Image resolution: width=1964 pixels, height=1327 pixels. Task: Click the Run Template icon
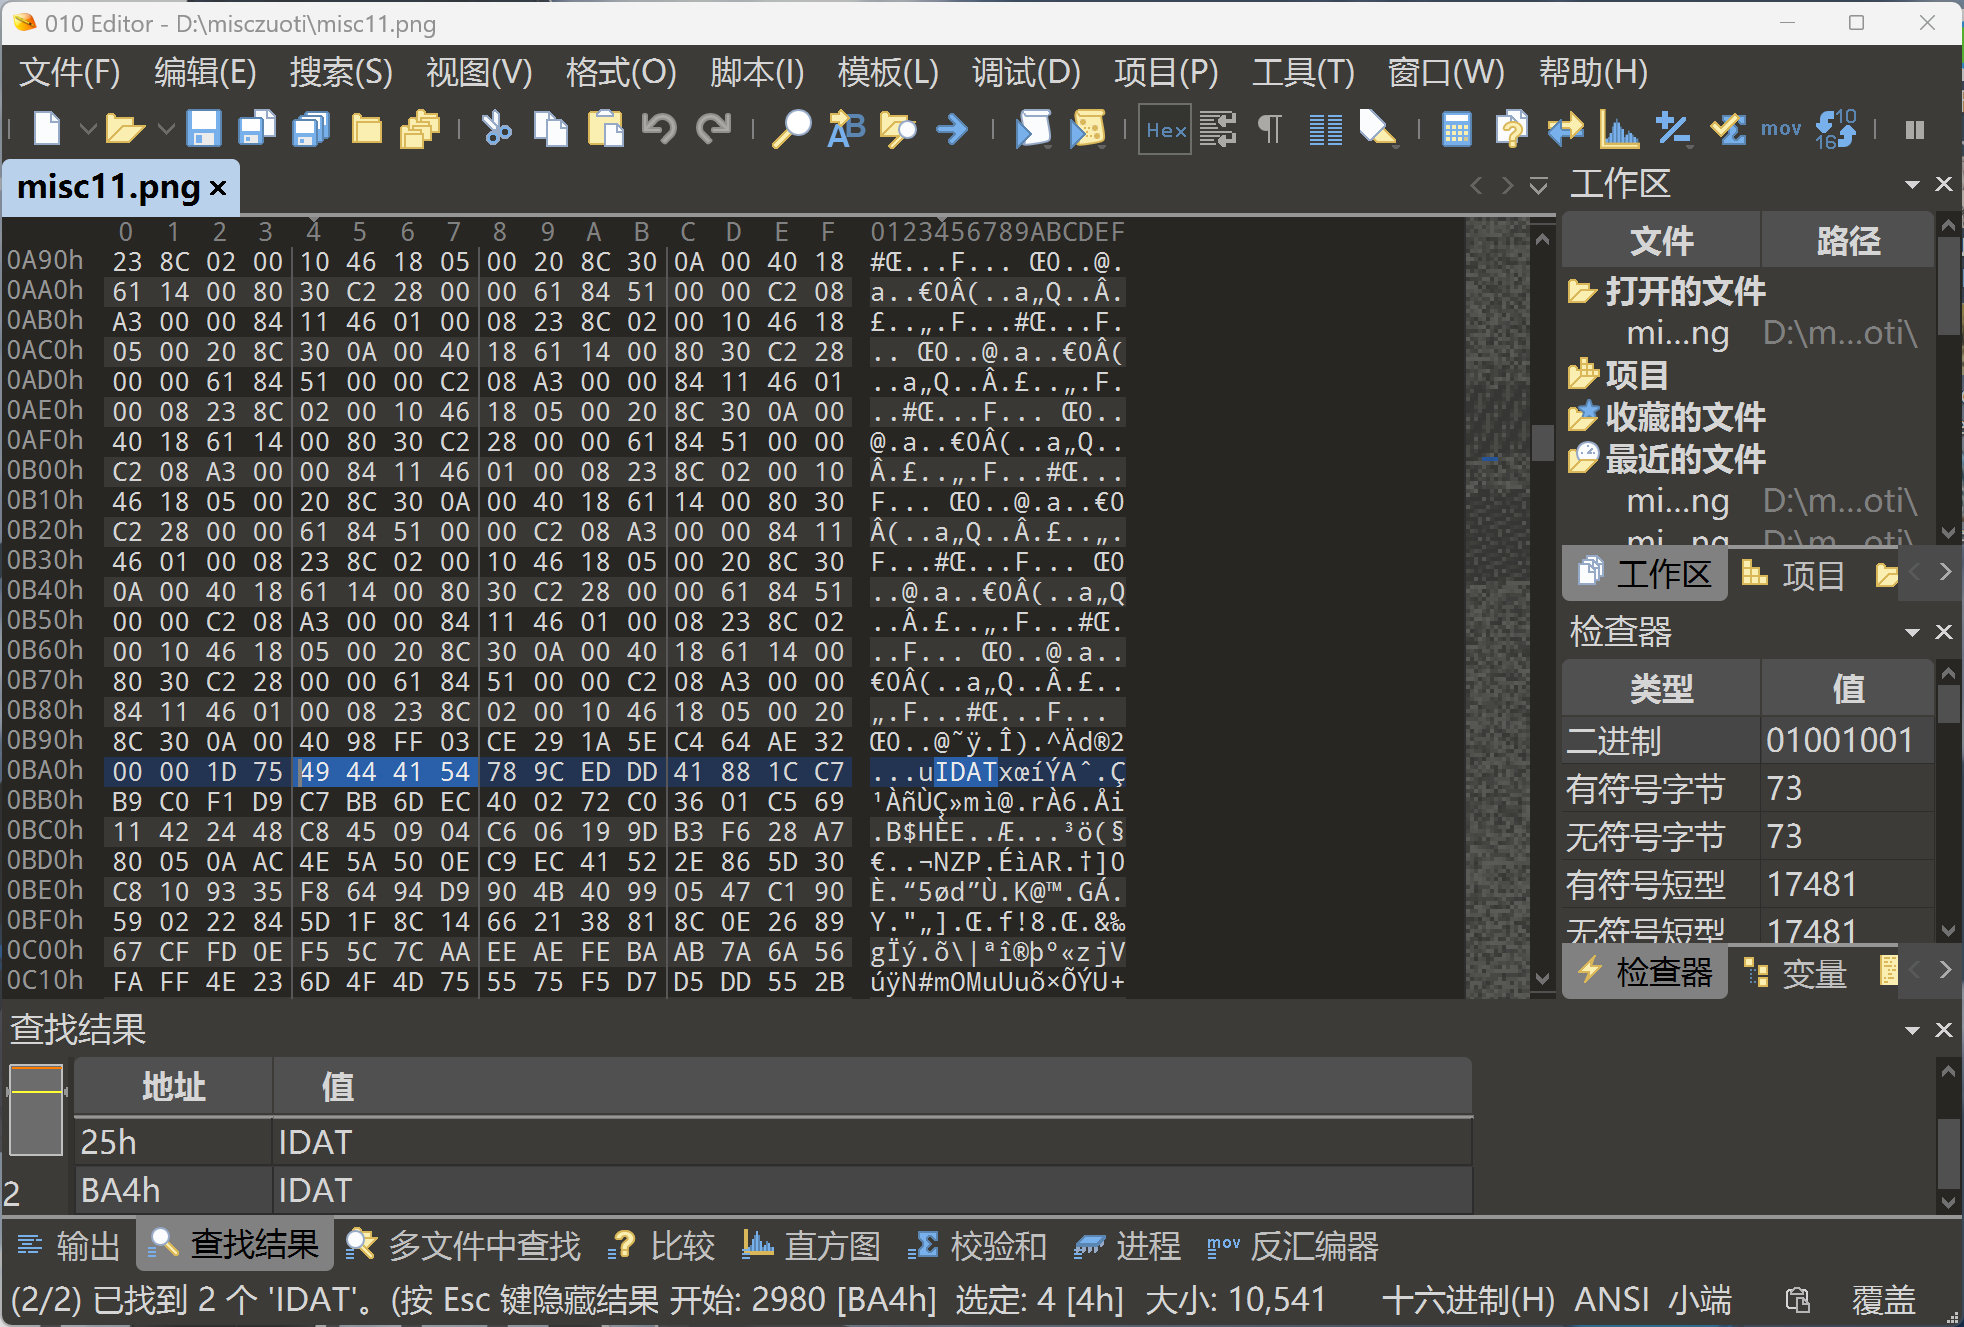click(x=1088, y=129)
